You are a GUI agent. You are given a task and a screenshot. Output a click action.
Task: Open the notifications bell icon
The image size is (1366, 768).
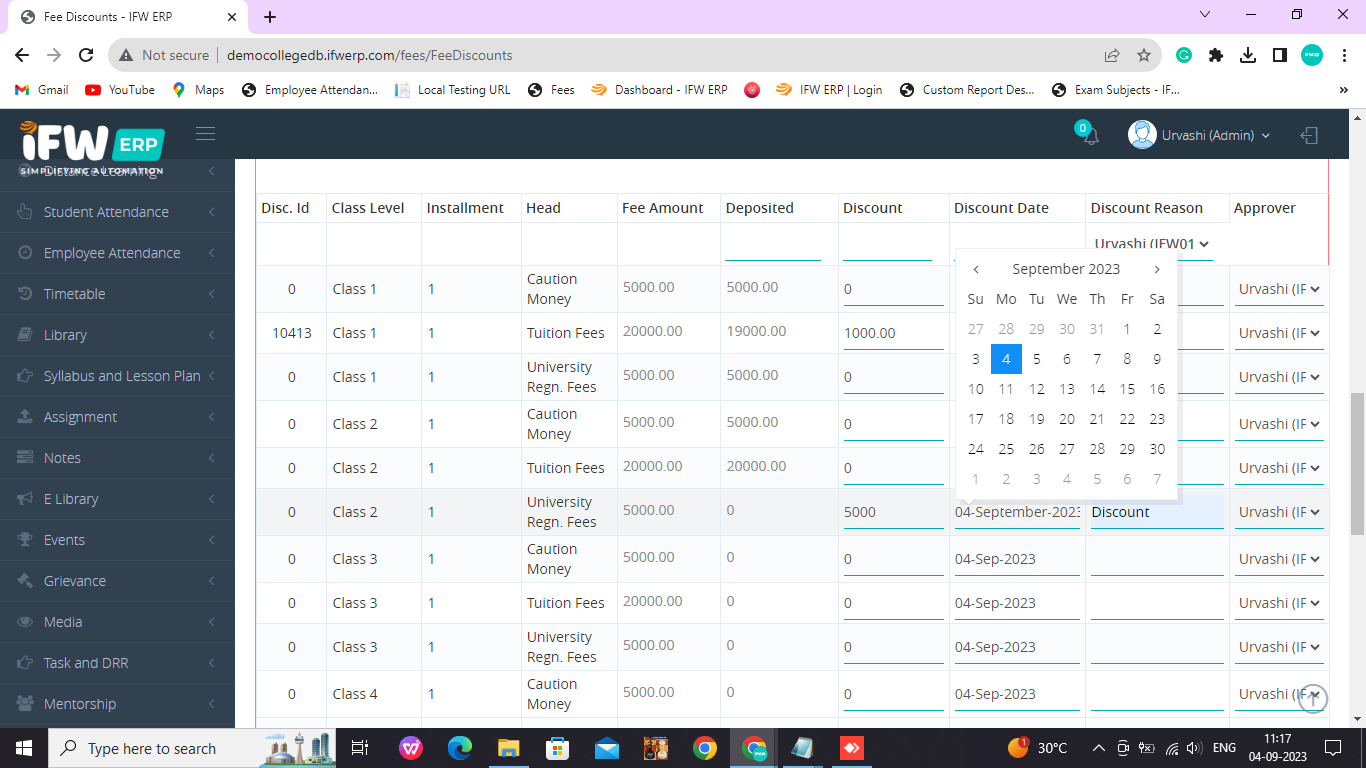(x=1090, y=136)
